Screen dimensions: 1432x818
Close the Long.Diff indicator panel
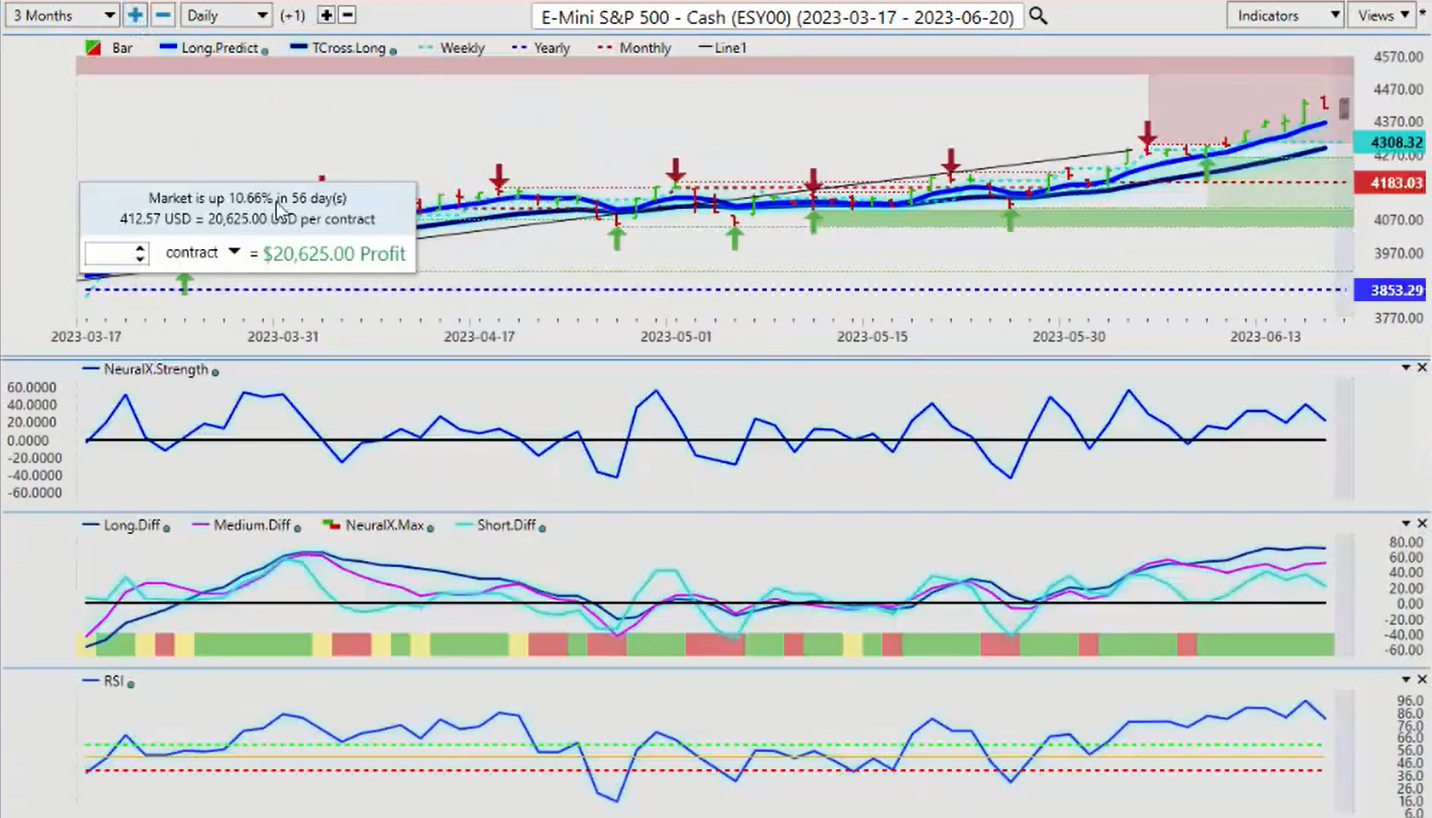click(x=1423, y=523)
